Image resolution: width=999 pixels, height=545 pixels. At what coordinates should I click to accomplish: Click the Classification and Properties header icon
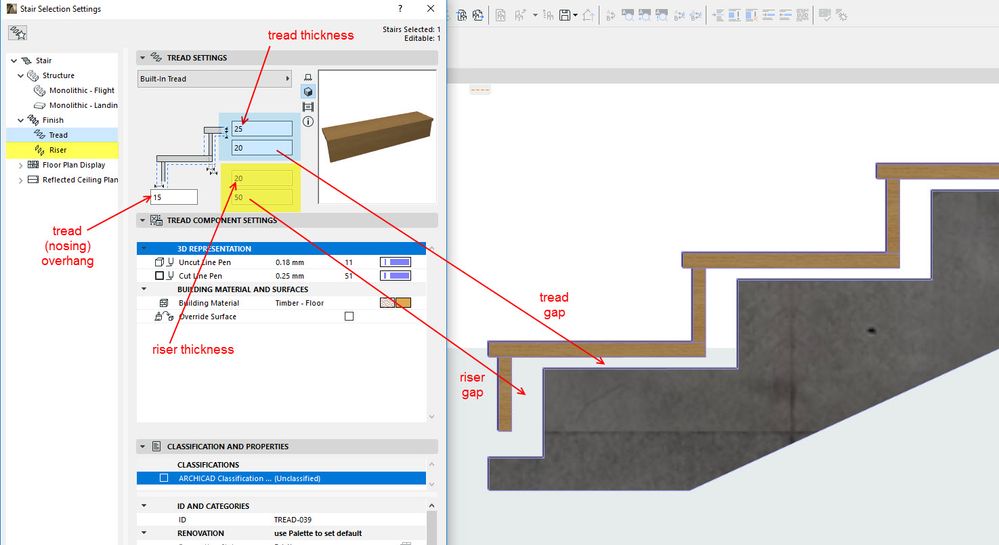coord(156,446)
